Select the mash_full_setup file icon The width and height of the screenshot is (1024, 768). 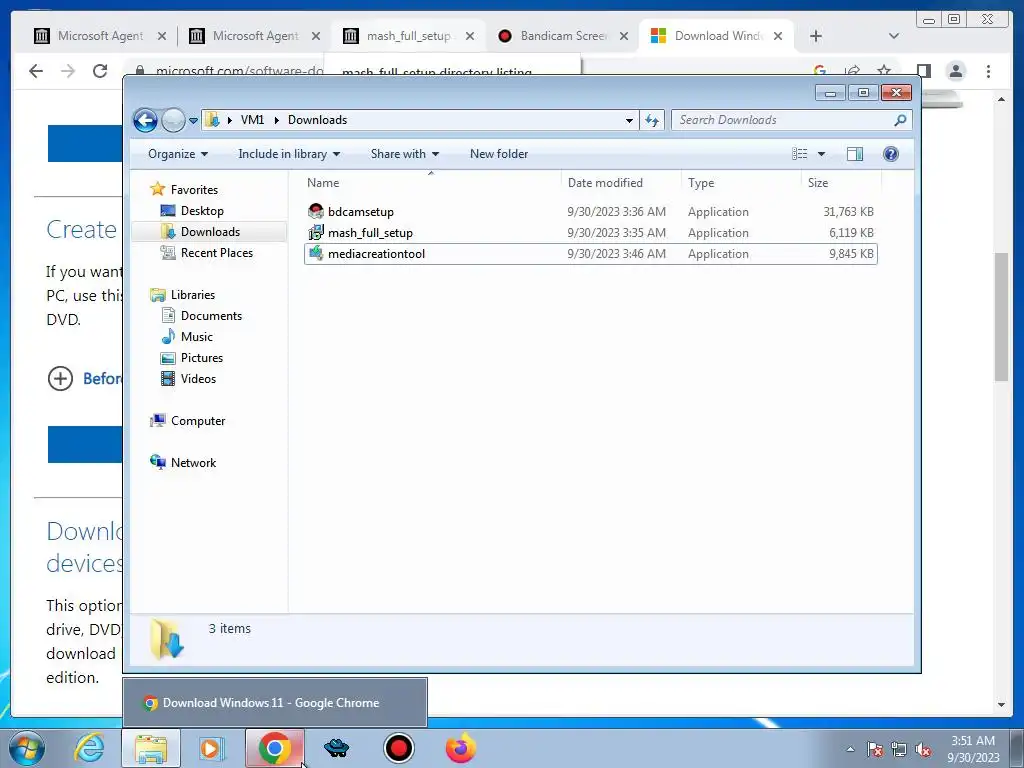(x=316, y=232)
